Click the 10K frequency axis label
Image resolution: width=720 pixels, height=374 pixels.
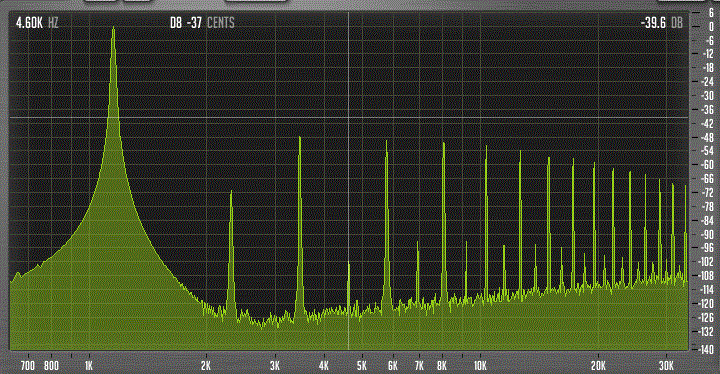(480, 366)
